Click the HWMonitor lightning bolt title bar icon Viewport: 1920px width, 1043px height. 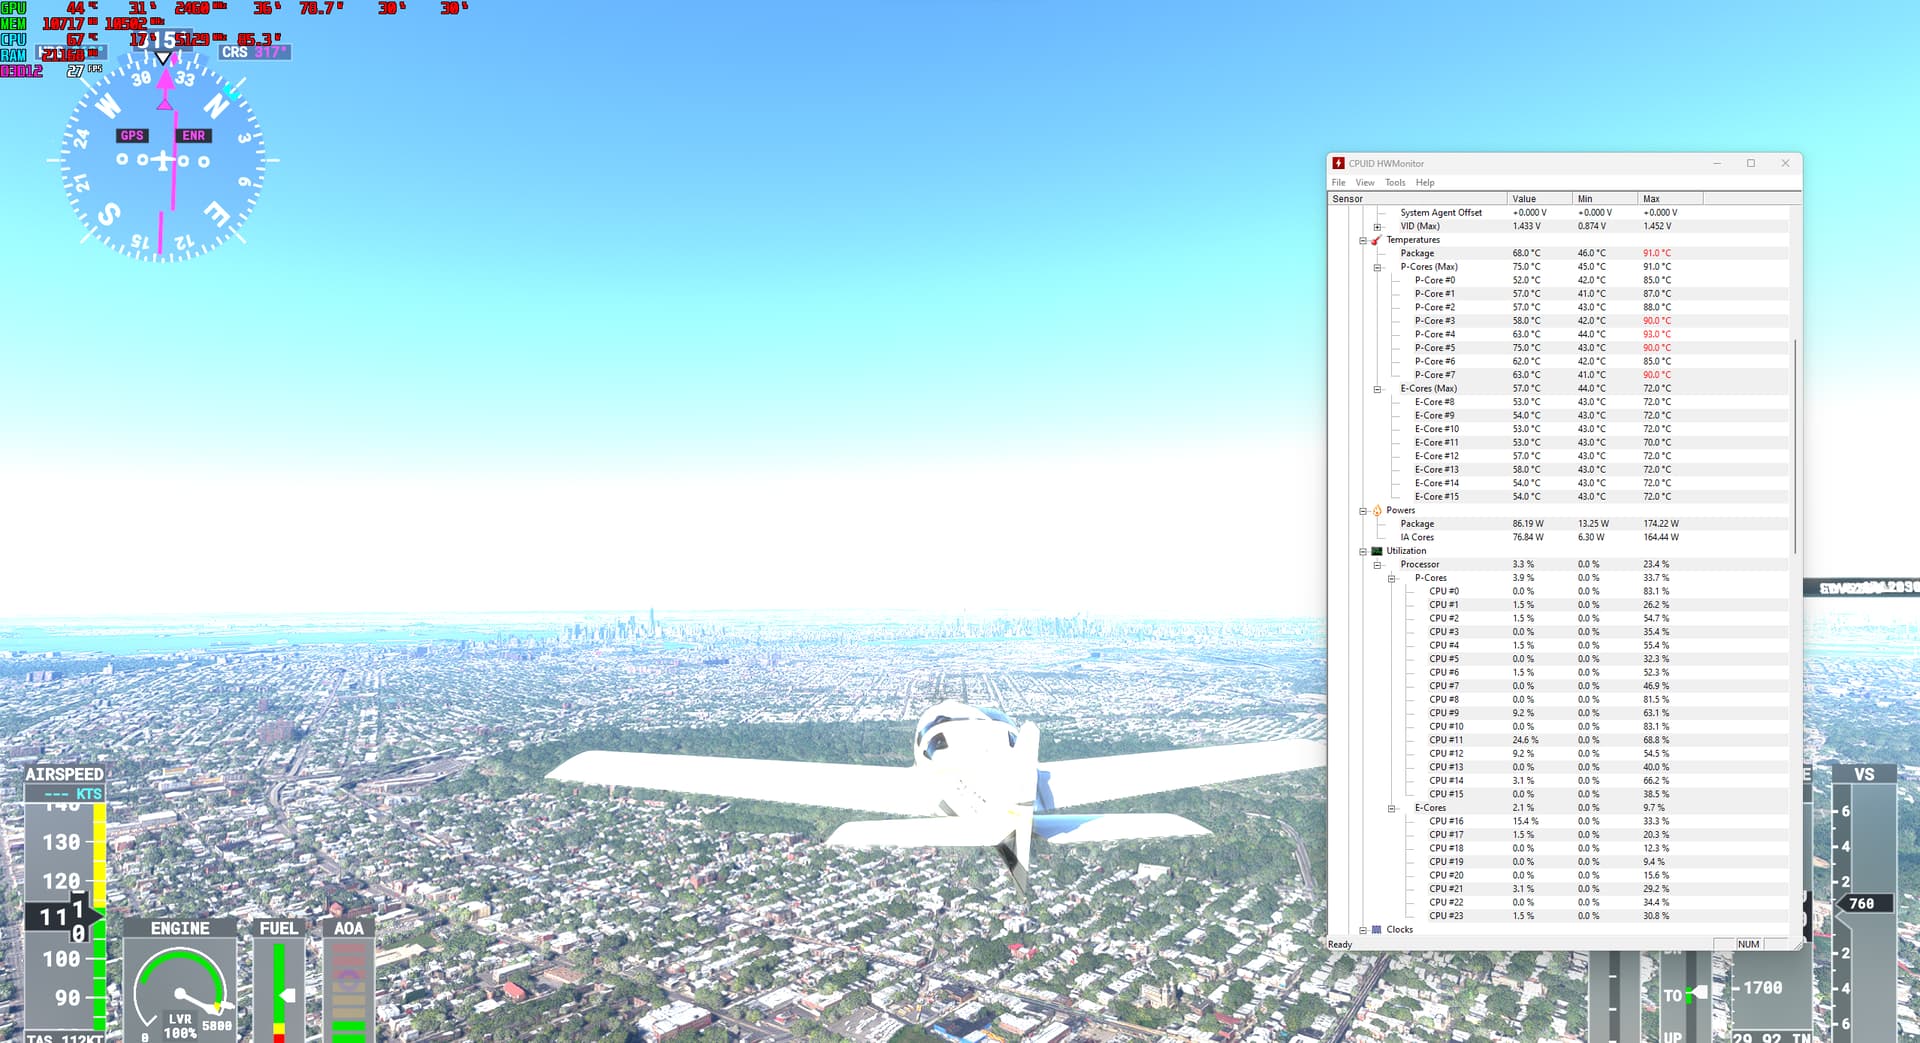(1337, 163)
